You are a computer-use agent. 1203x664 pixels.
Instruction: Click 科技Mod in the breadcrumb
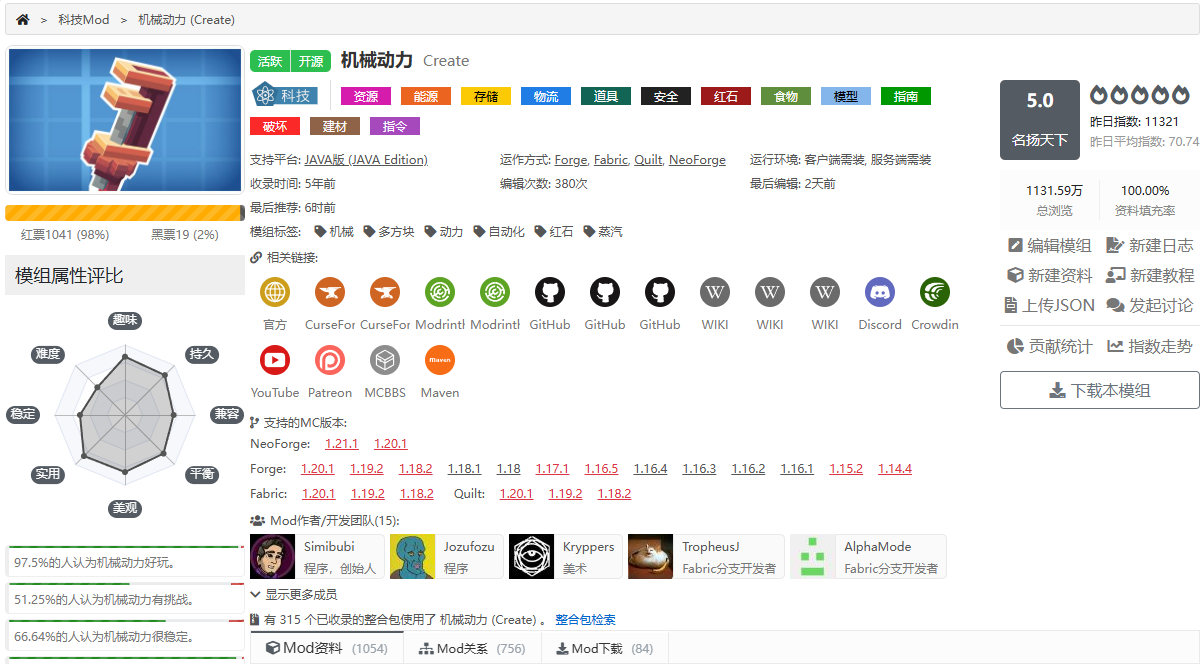pos(84,19)
